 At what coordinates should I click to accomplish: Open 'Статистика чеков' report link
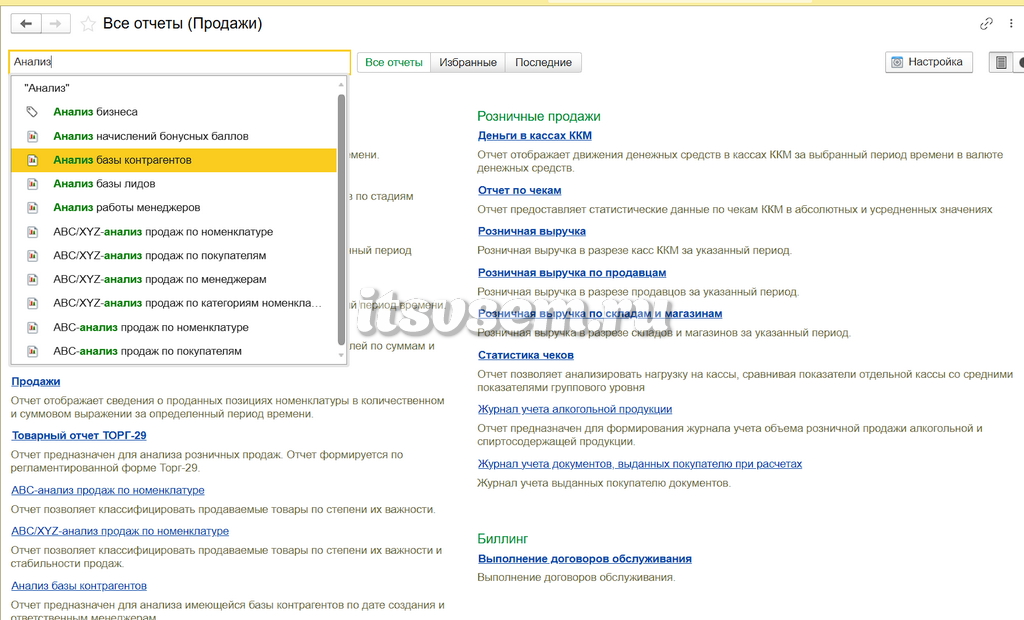[526, 355]
